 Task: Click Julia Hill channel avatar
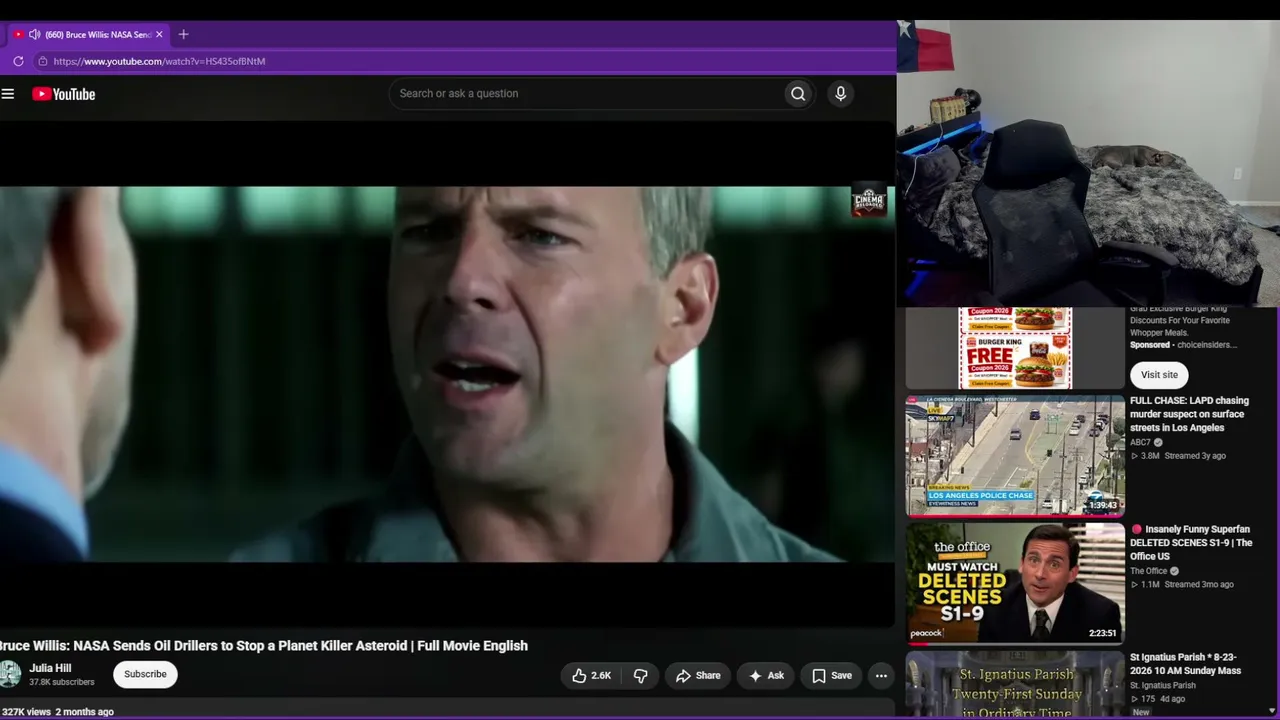click(9, 674)
